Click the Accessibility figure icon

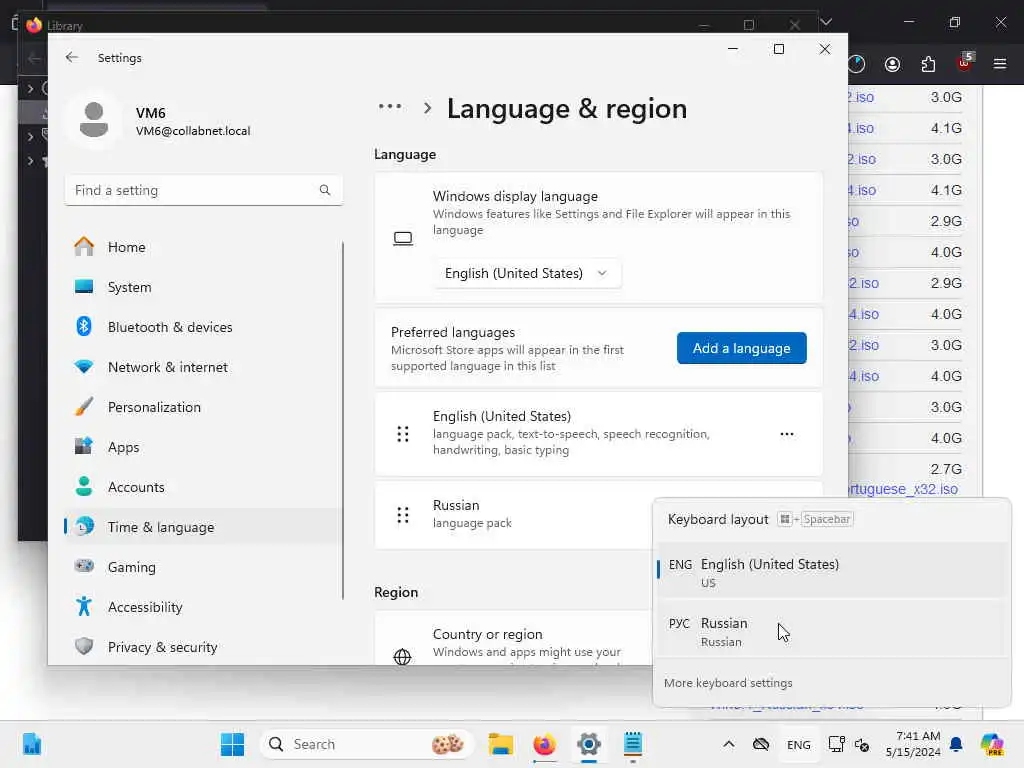tap(84, 607)
